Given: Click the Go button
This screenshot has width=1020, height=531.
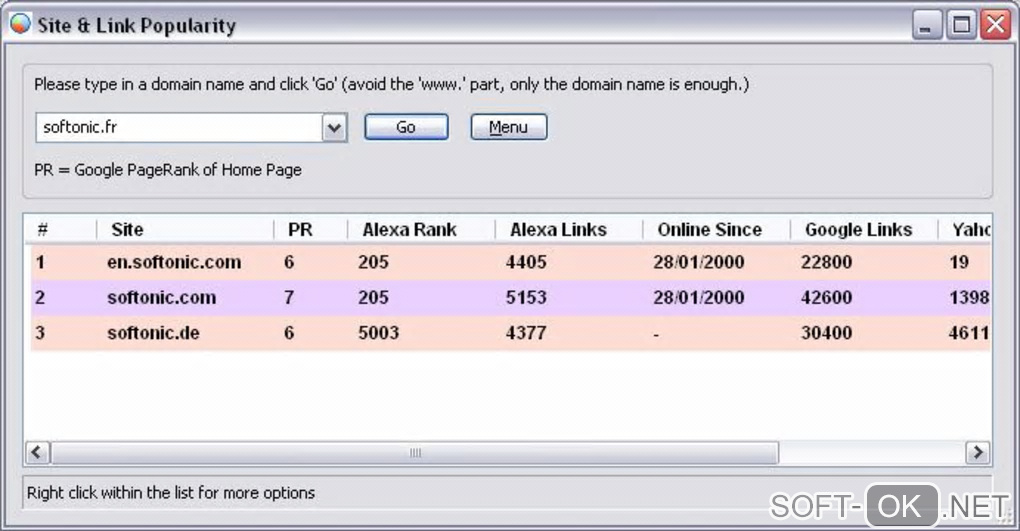Looking at the screenshot, I should pyautogui.click(x=406, y=127).
